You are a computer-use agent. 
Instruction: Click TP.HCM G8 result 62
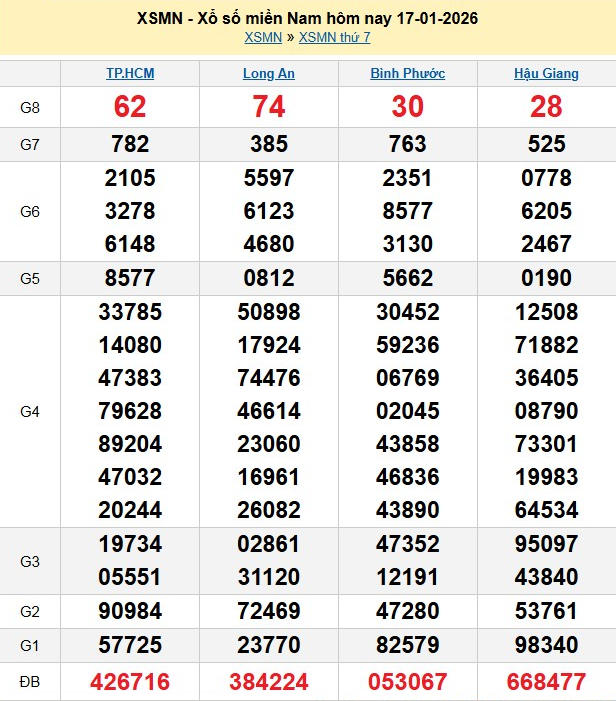(130, 107)
